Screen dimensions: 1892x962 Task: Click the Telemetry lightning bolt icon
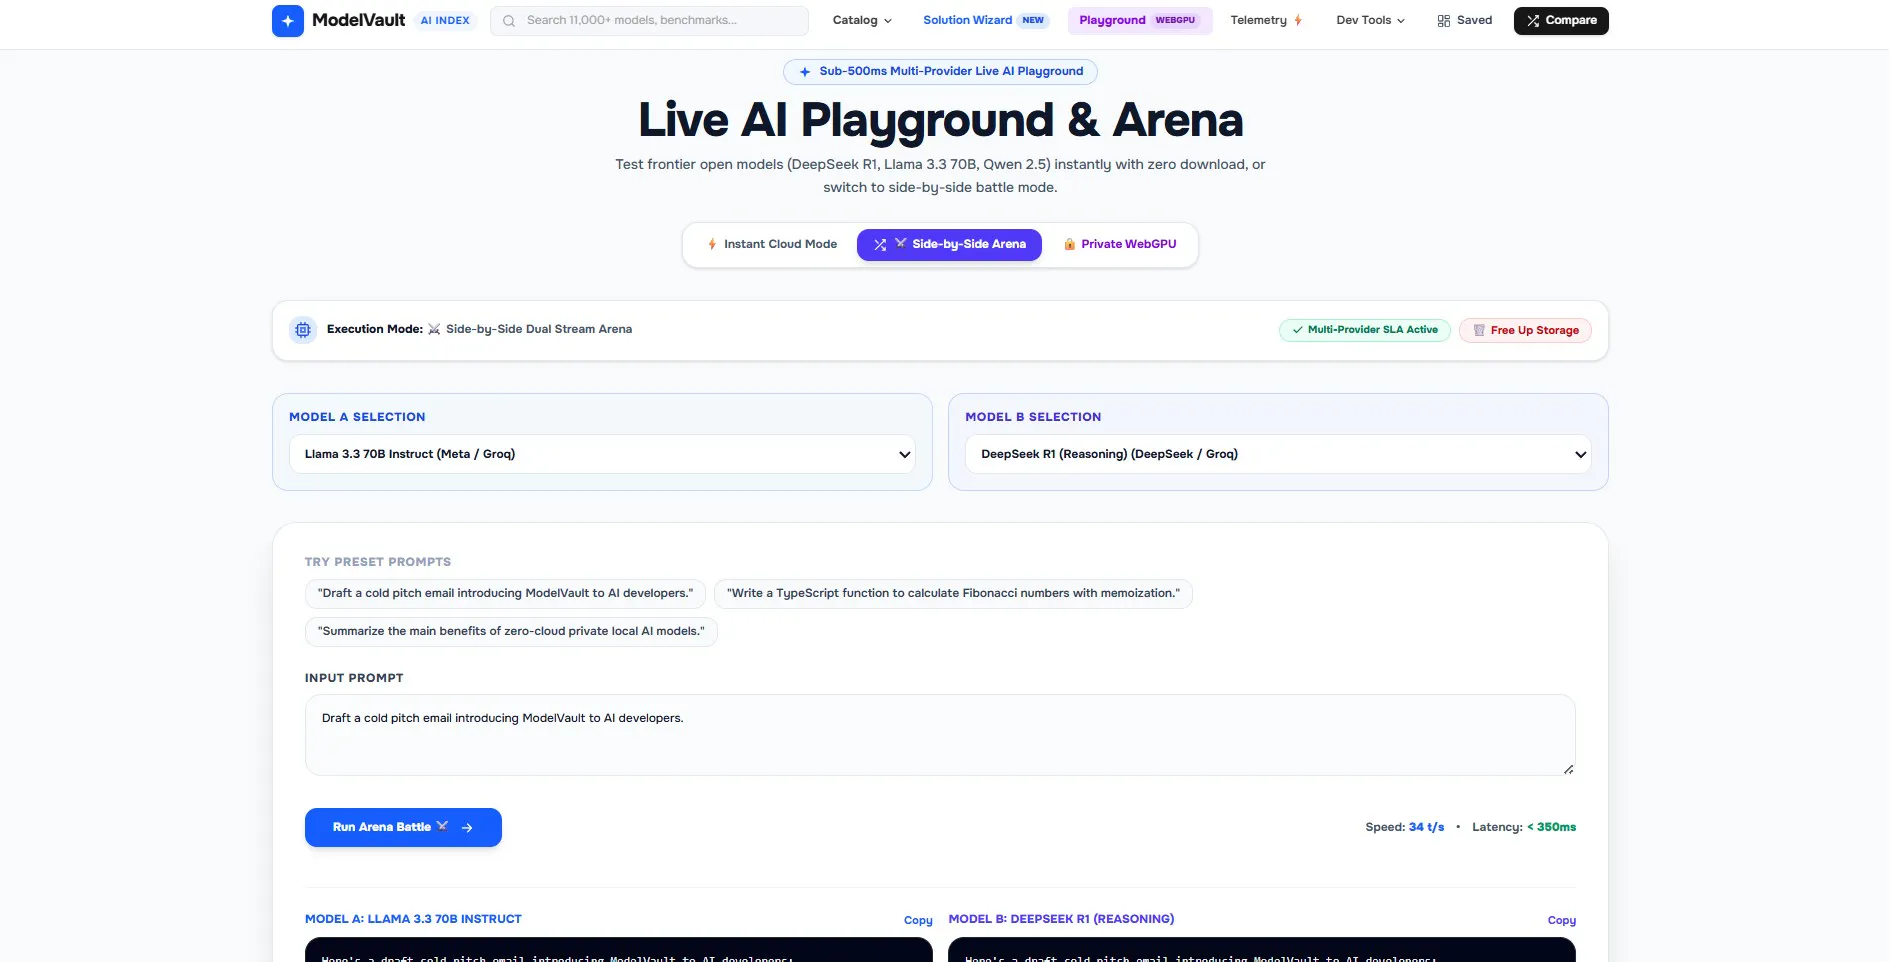tap(1298, 20)
